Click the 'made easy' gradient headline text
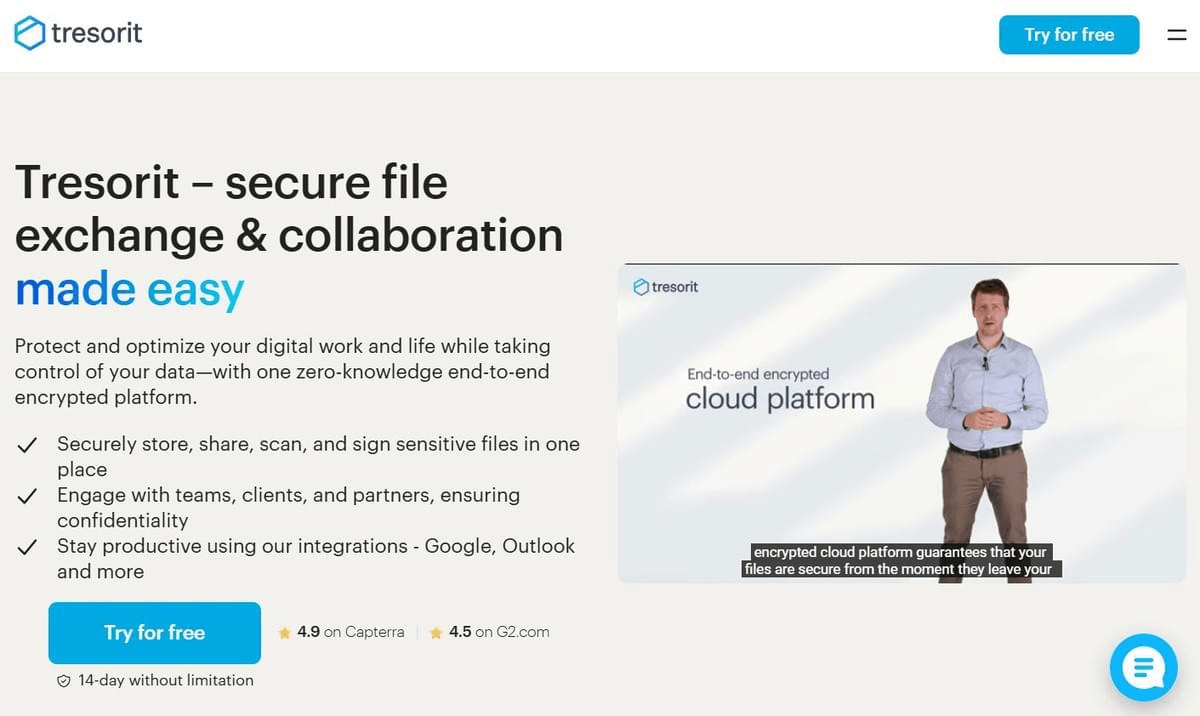 130,289
